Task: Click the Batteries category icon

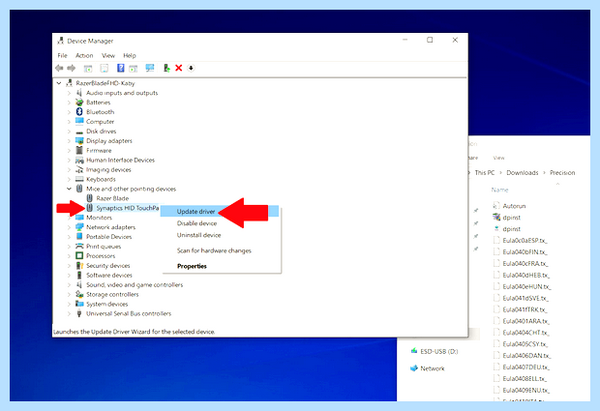Action: click(79, 102)
